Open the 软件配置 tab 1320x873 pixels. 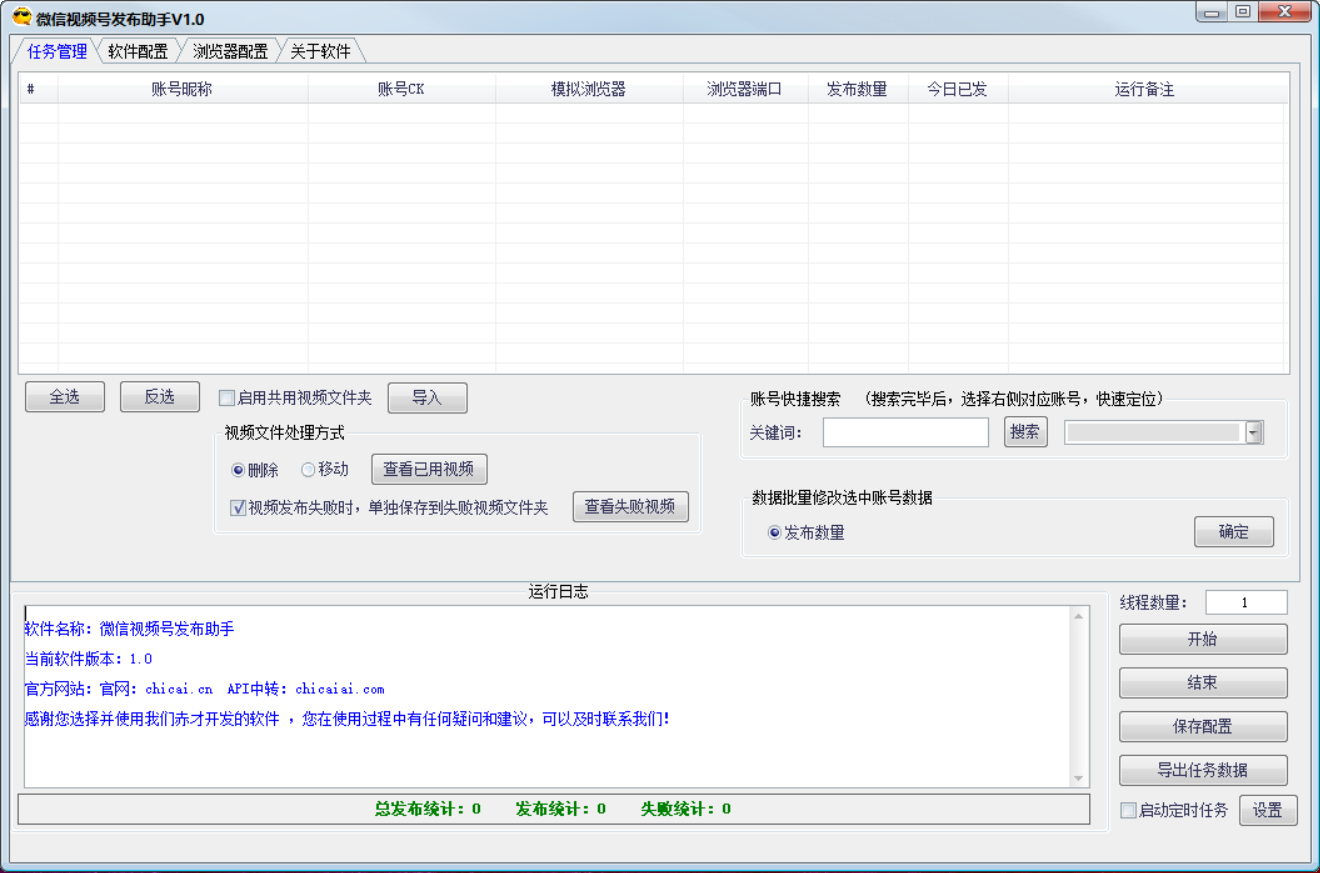pyautogui.click(x=138, y=52)
